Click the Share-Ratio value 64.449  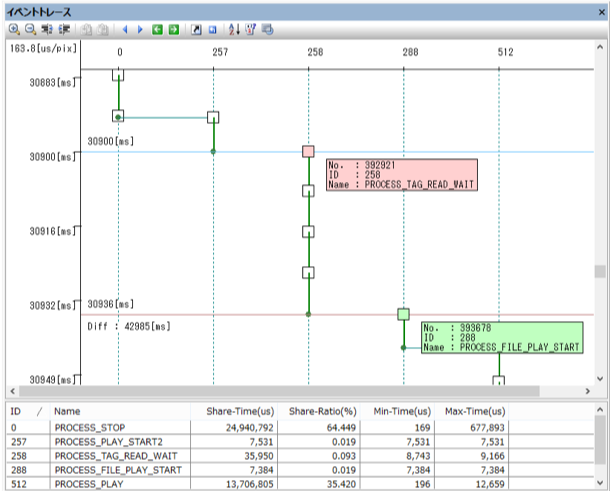pyautogui.click(x=341, y=428)
